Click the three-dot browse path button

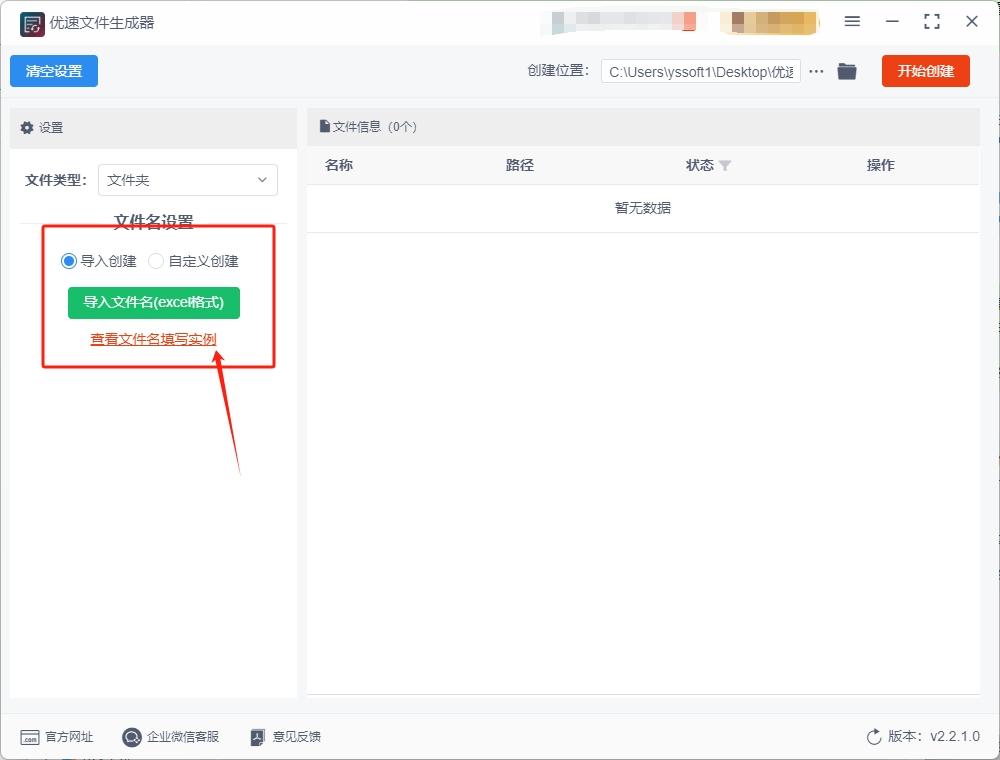816,71
